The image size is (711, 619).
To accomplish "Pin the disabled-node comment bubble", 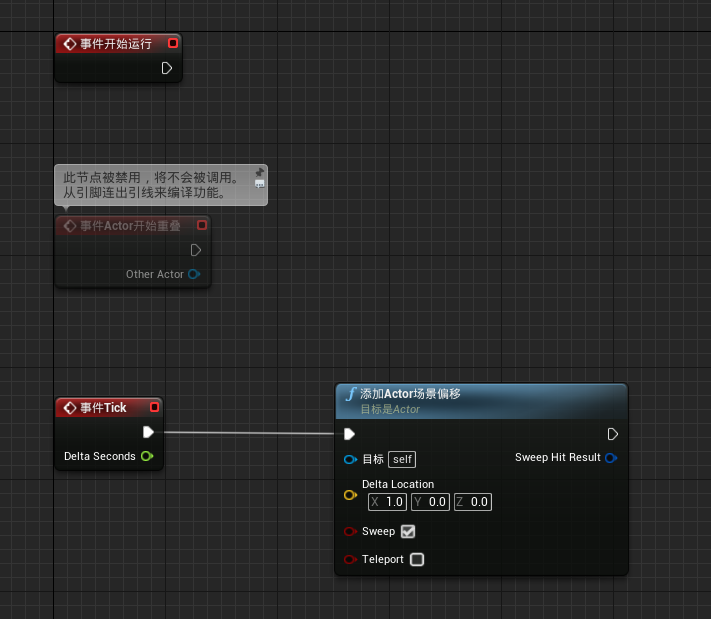I will 260,172.
